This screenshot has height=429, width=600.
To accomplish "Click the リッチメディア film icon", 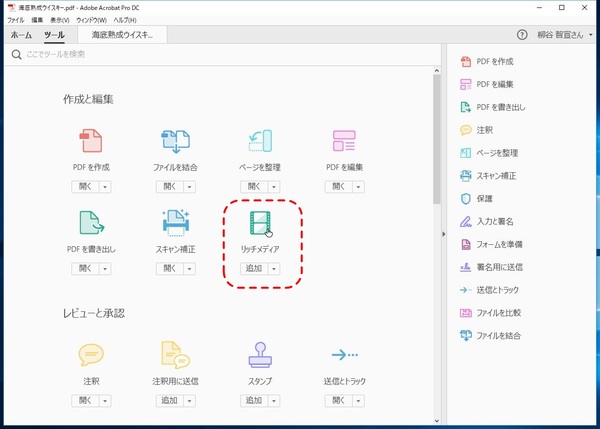I will 260,223.
